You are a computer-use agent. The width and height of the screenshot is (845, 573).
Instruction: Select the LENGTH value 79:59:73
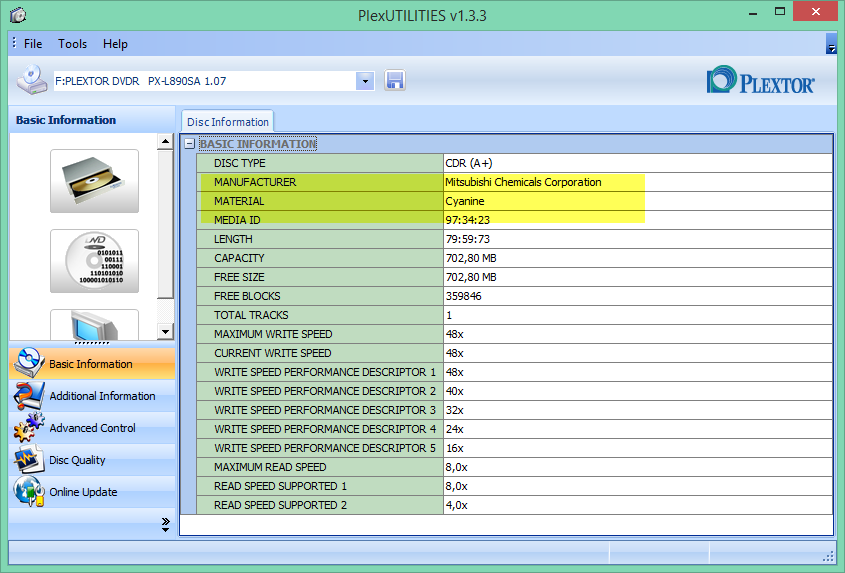(x=467, y=239)
